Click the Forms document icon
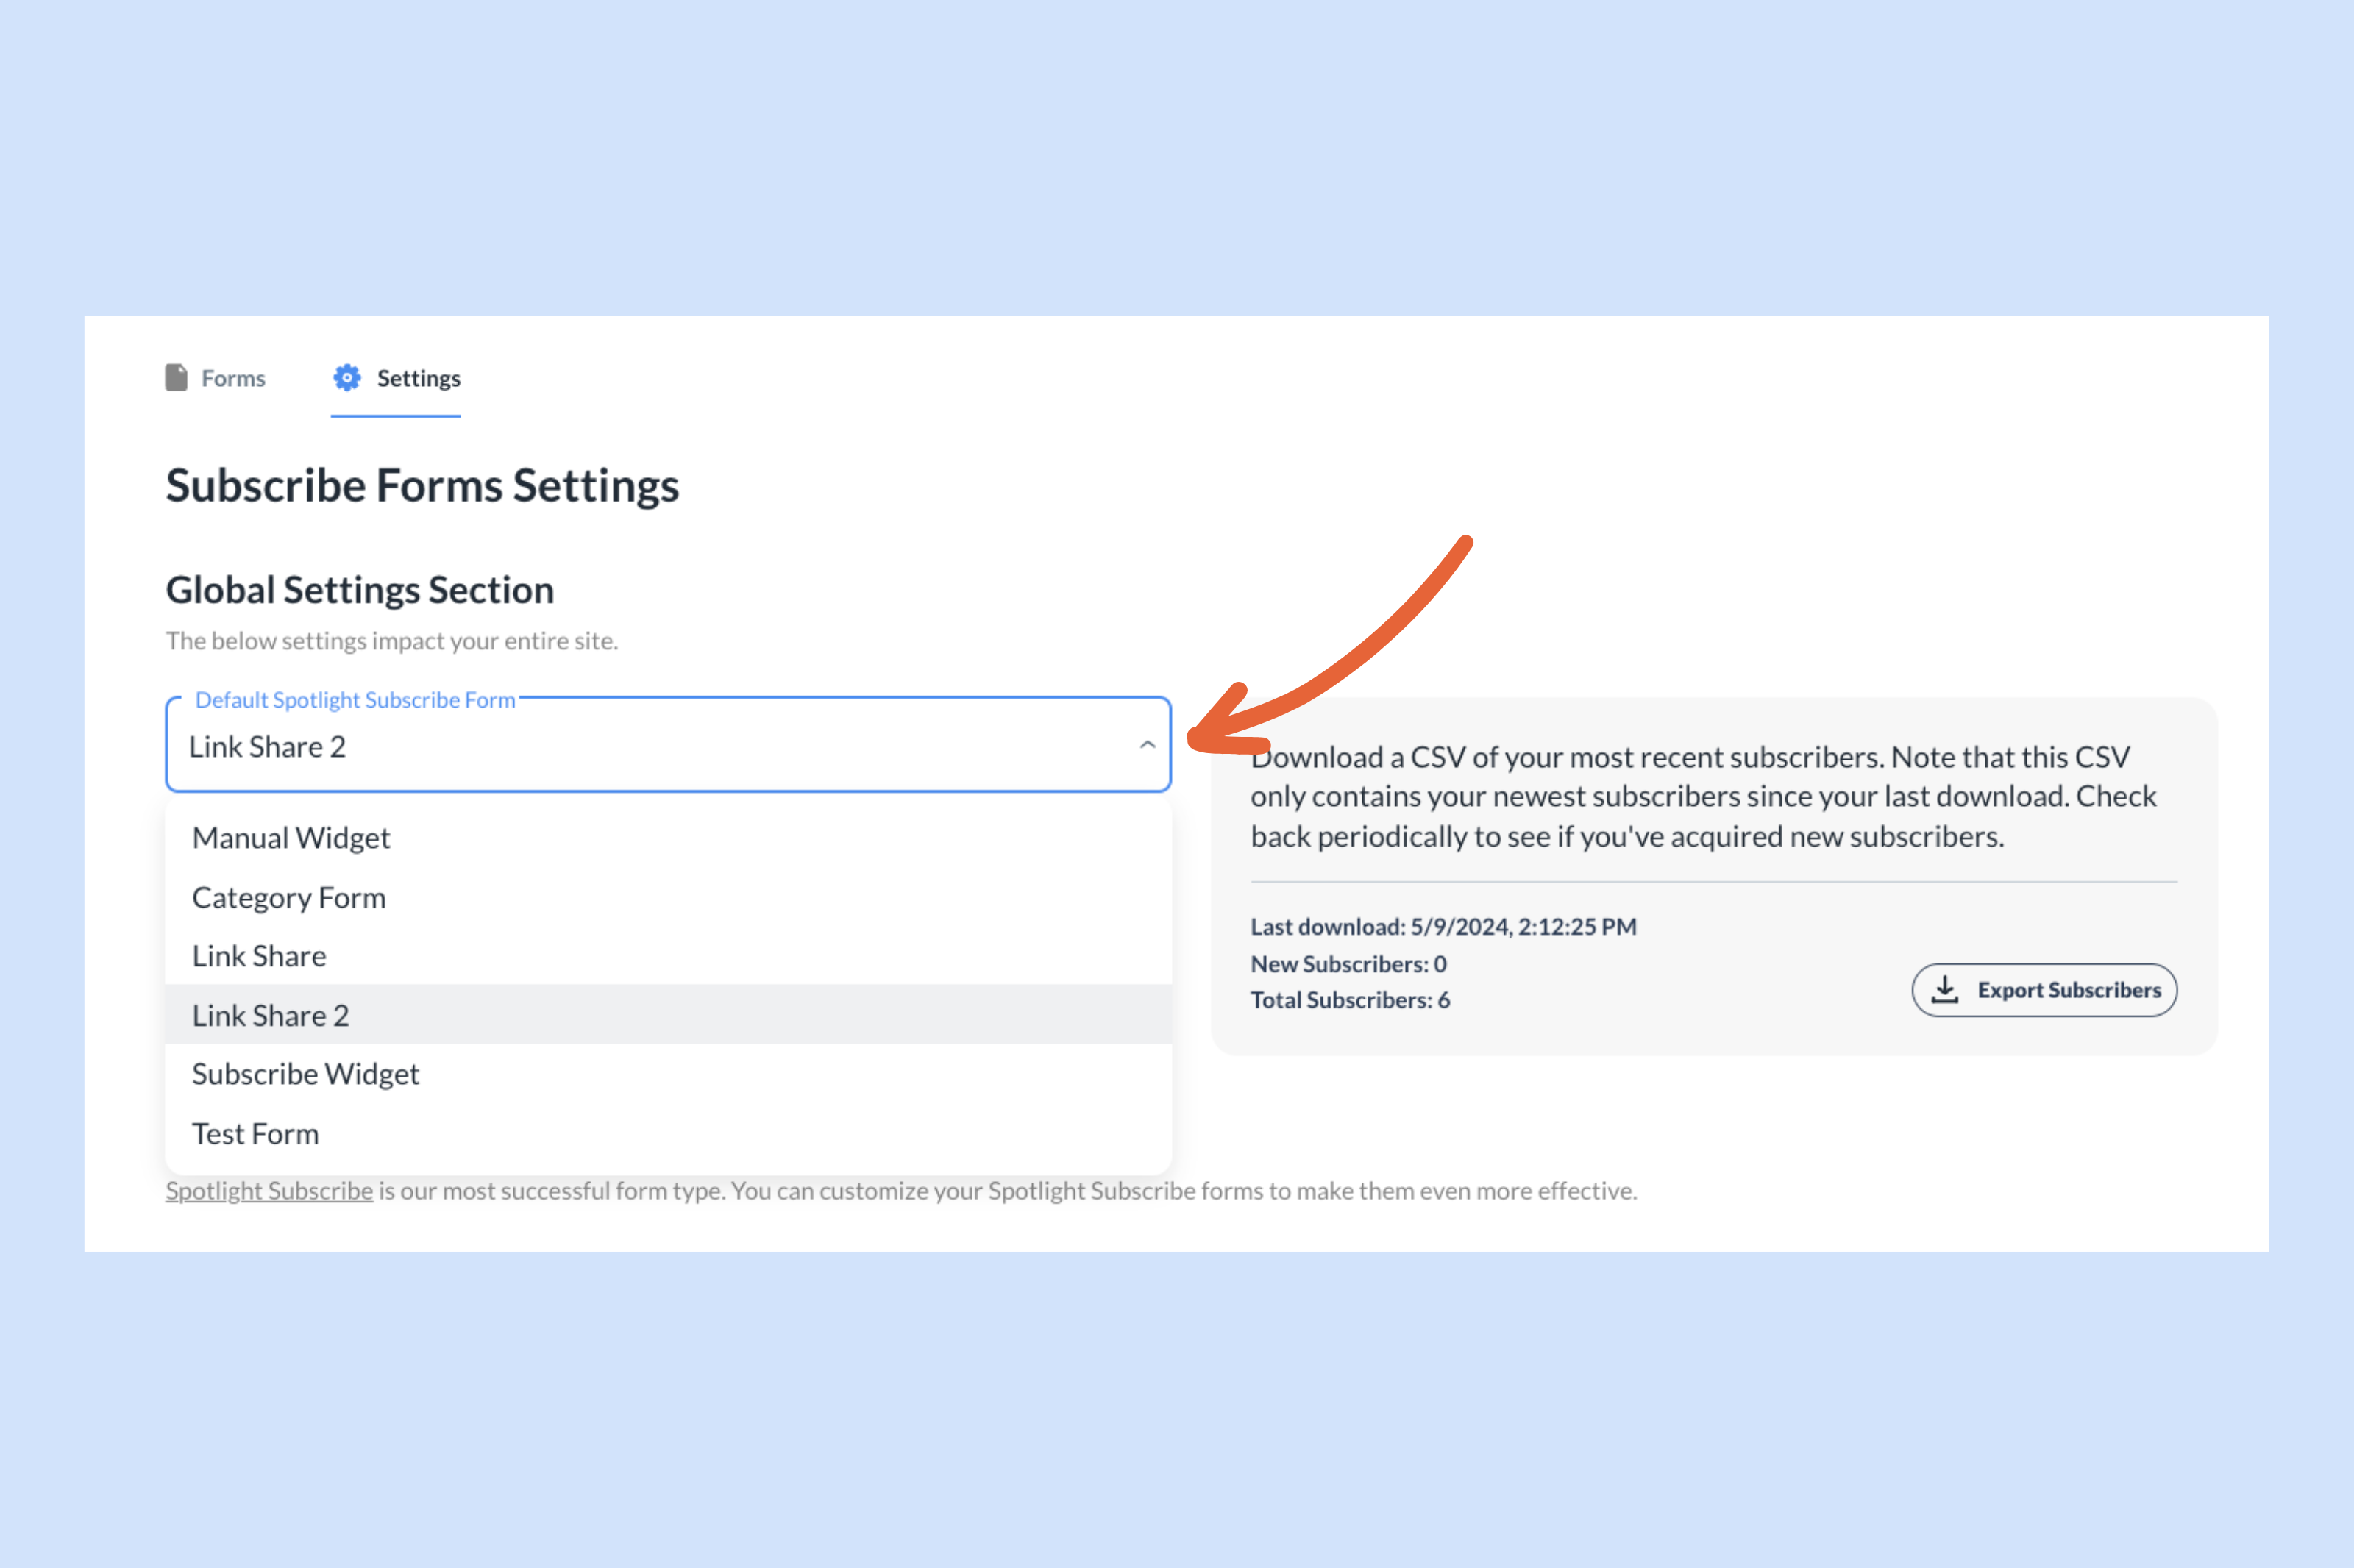The image size is (2354, 1568). pos(176,377)
